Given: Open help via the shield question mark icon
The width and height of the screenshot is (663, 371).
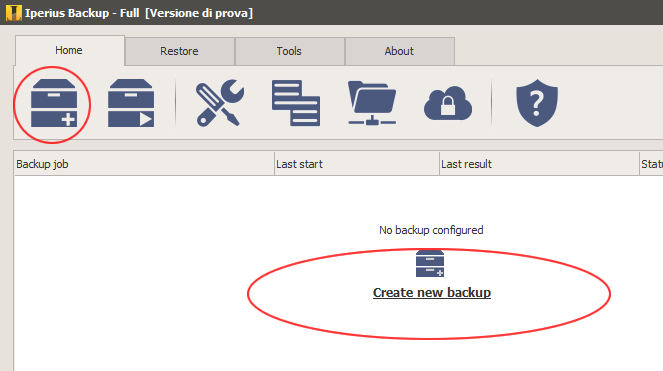Looking at the screenshot, I should click(537, 103).
